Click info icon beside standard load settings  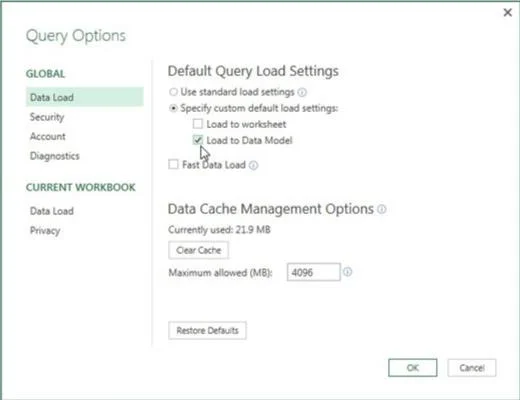point(302,92)
